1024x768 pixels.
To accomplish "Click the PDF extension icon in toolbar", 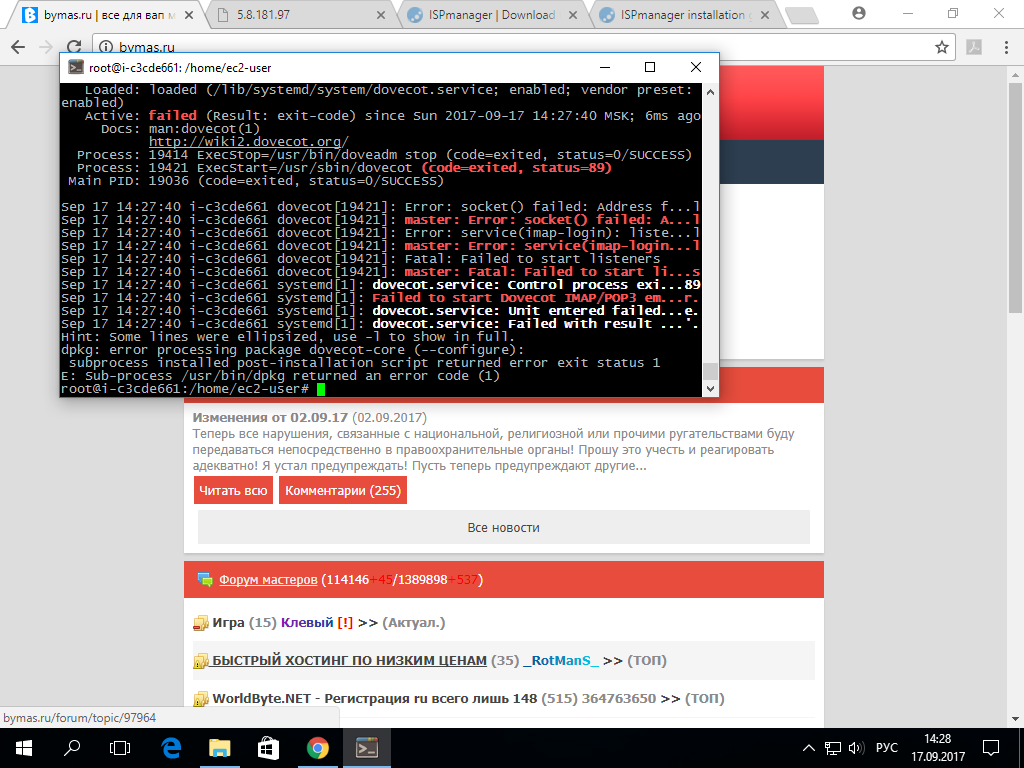I will tap(973, 47).
